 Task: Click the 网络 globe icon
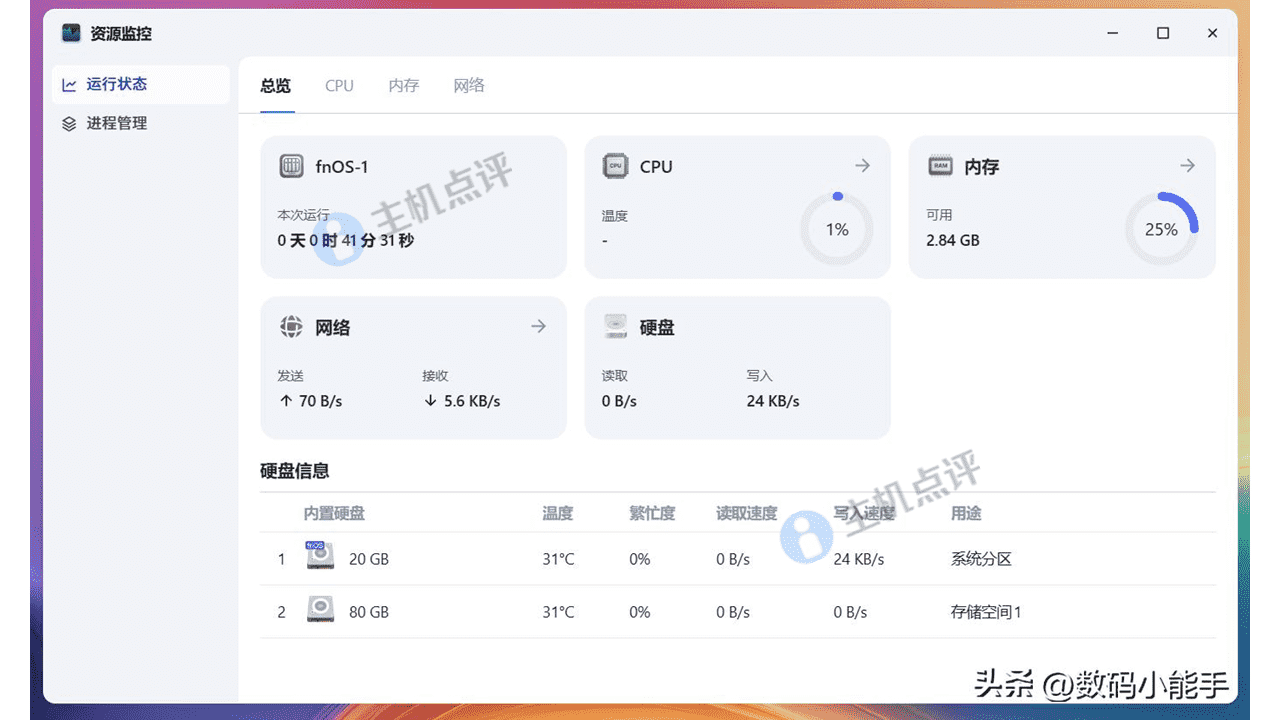pos(291,327)
